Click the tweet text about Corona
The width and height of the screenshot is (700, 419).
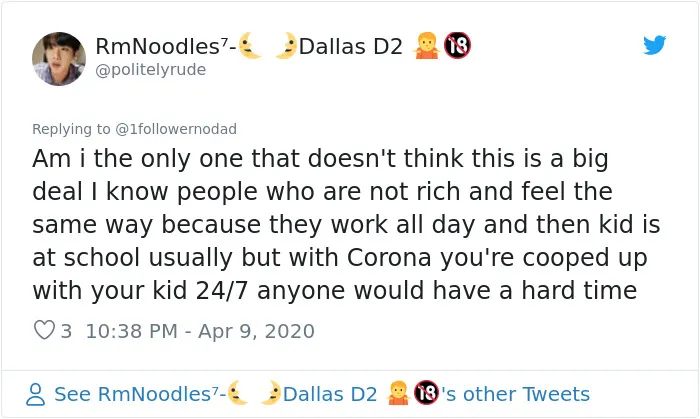(x=346, y=224)
